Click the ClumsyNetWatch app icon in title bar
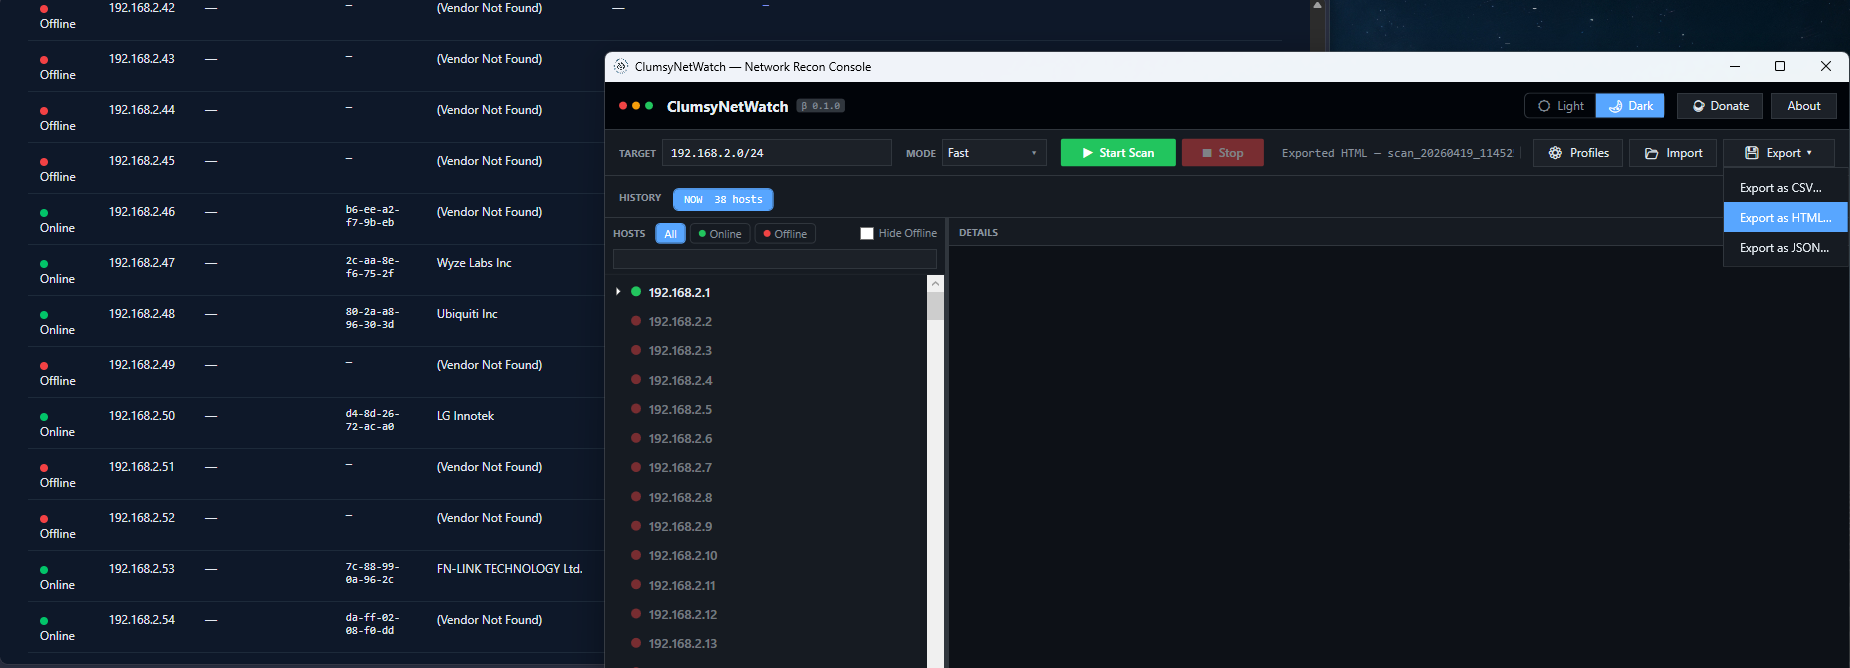 pos(621,67)
